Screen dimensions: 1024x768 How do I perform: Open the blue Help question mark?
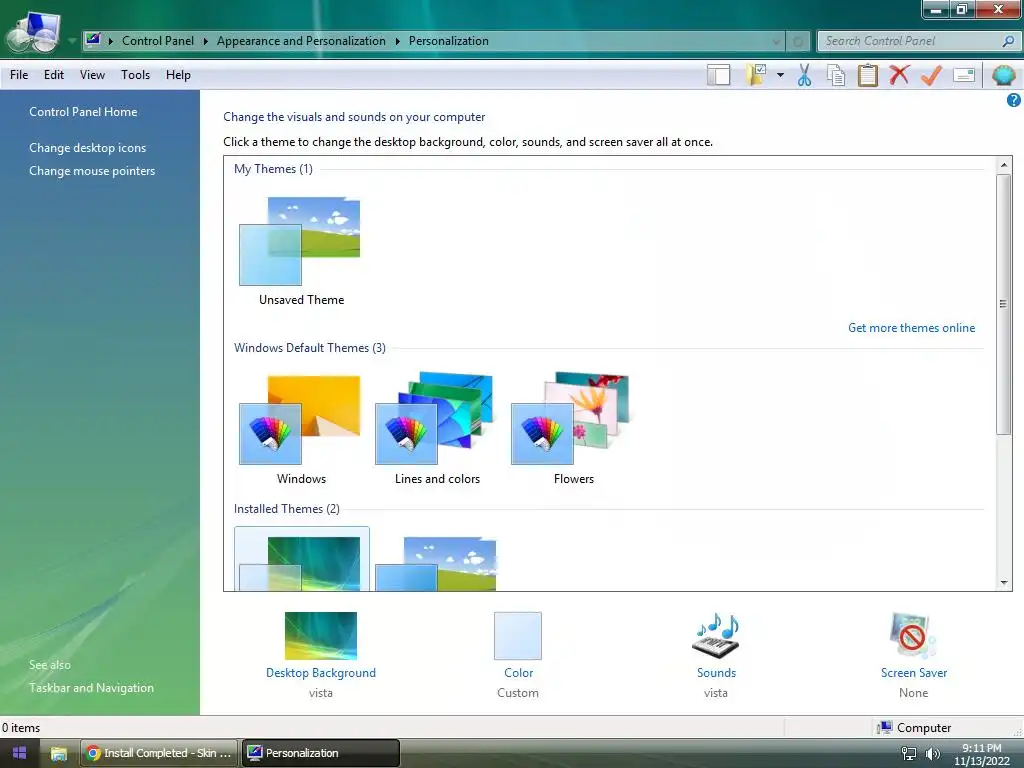(1013, 100)
